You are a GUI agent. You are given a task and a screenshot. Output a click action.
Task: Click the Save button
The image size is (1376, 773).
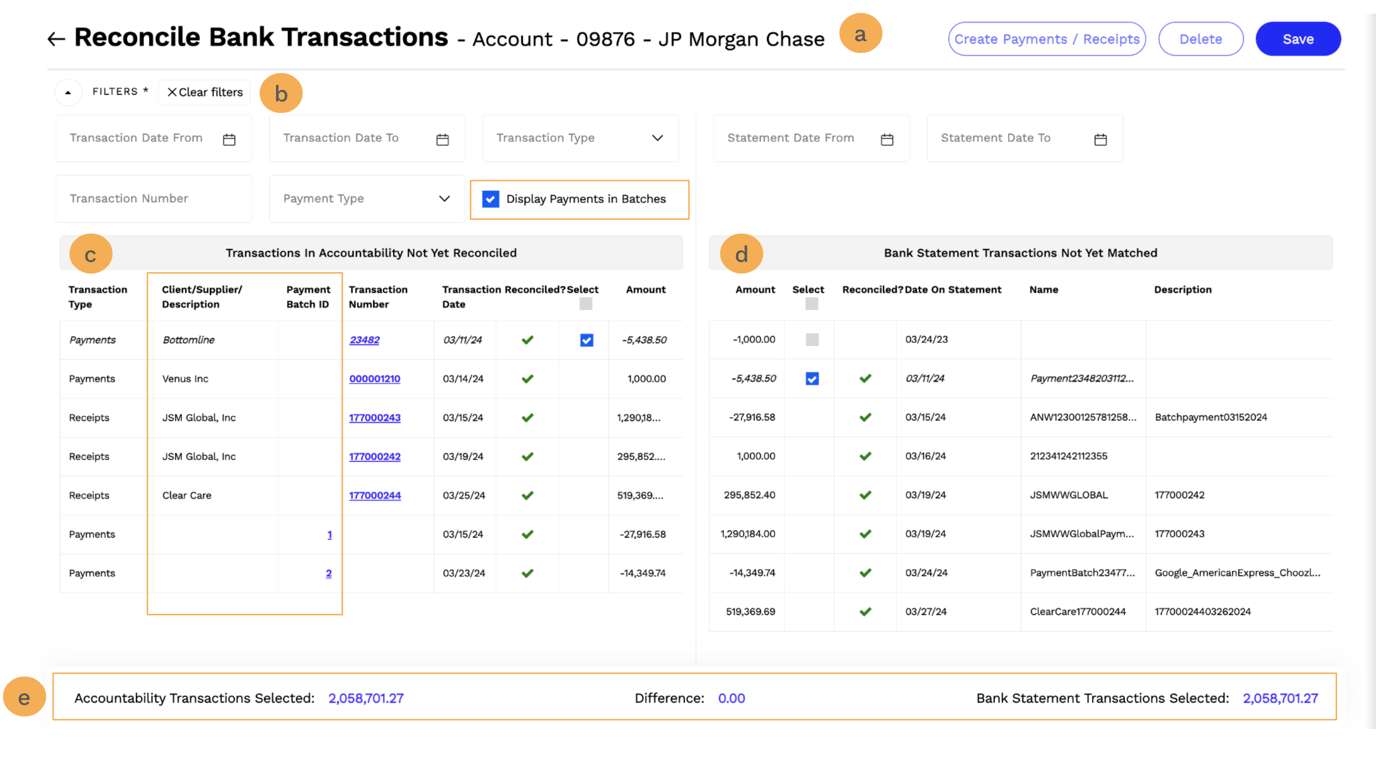point(1297,38)
